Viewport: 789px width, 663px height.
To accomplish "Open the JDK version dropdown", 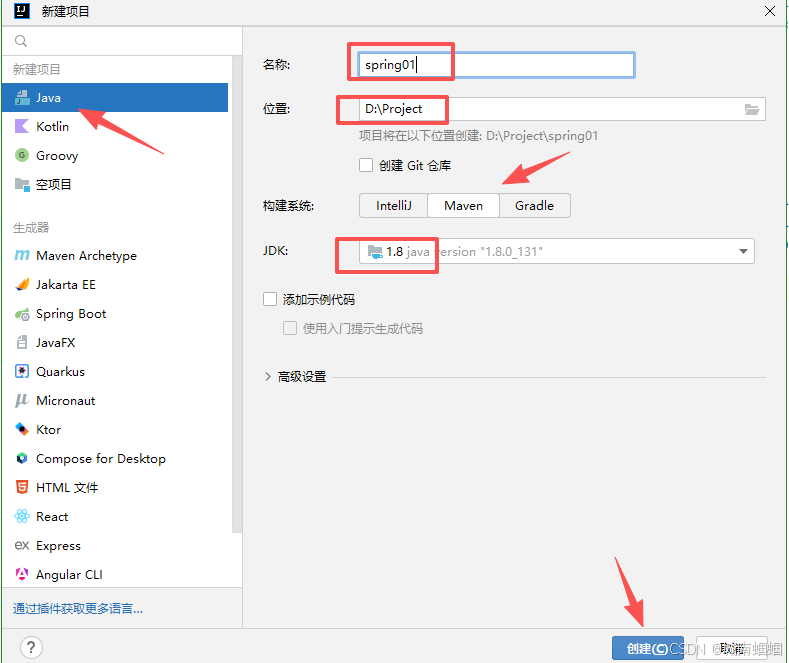I will (x=743, y=252).
